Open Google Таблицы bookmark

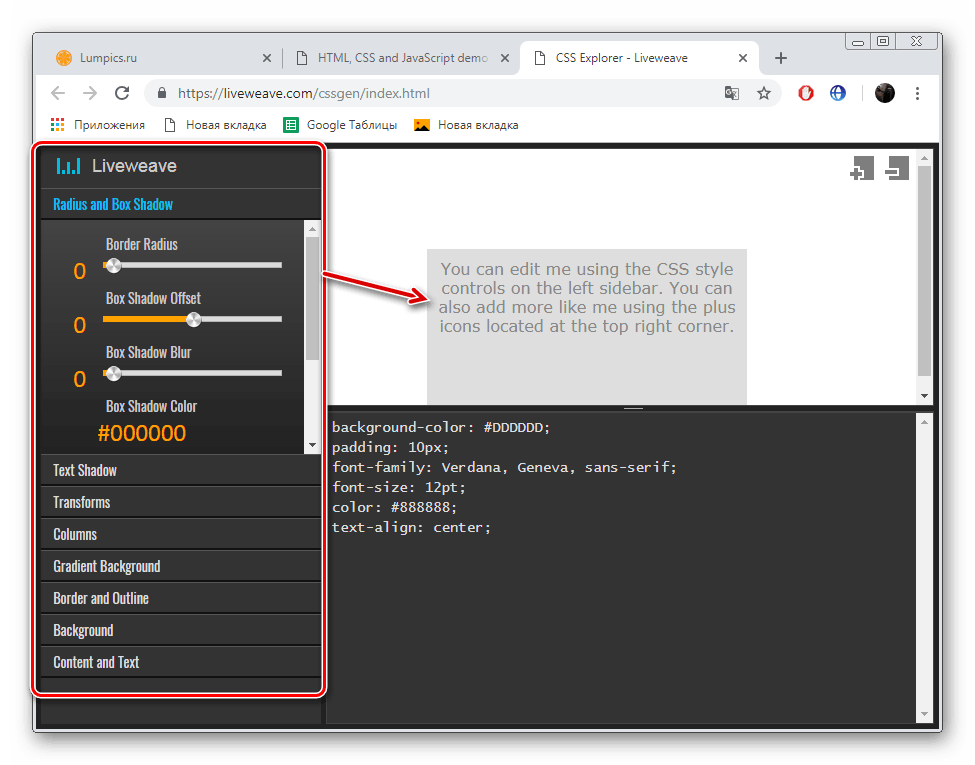coord(340,125)
